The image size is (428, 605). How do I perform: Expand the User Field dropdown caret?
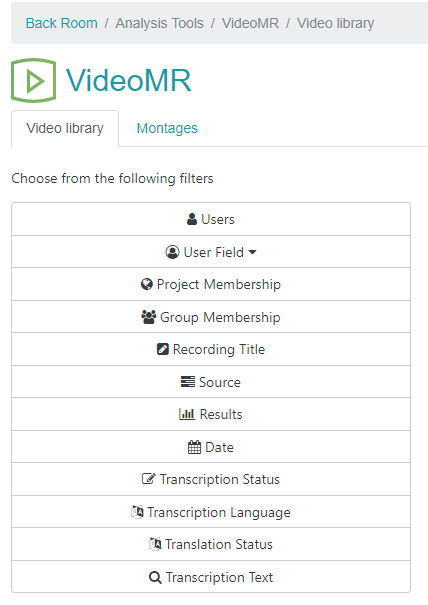[x=252, y=252]
